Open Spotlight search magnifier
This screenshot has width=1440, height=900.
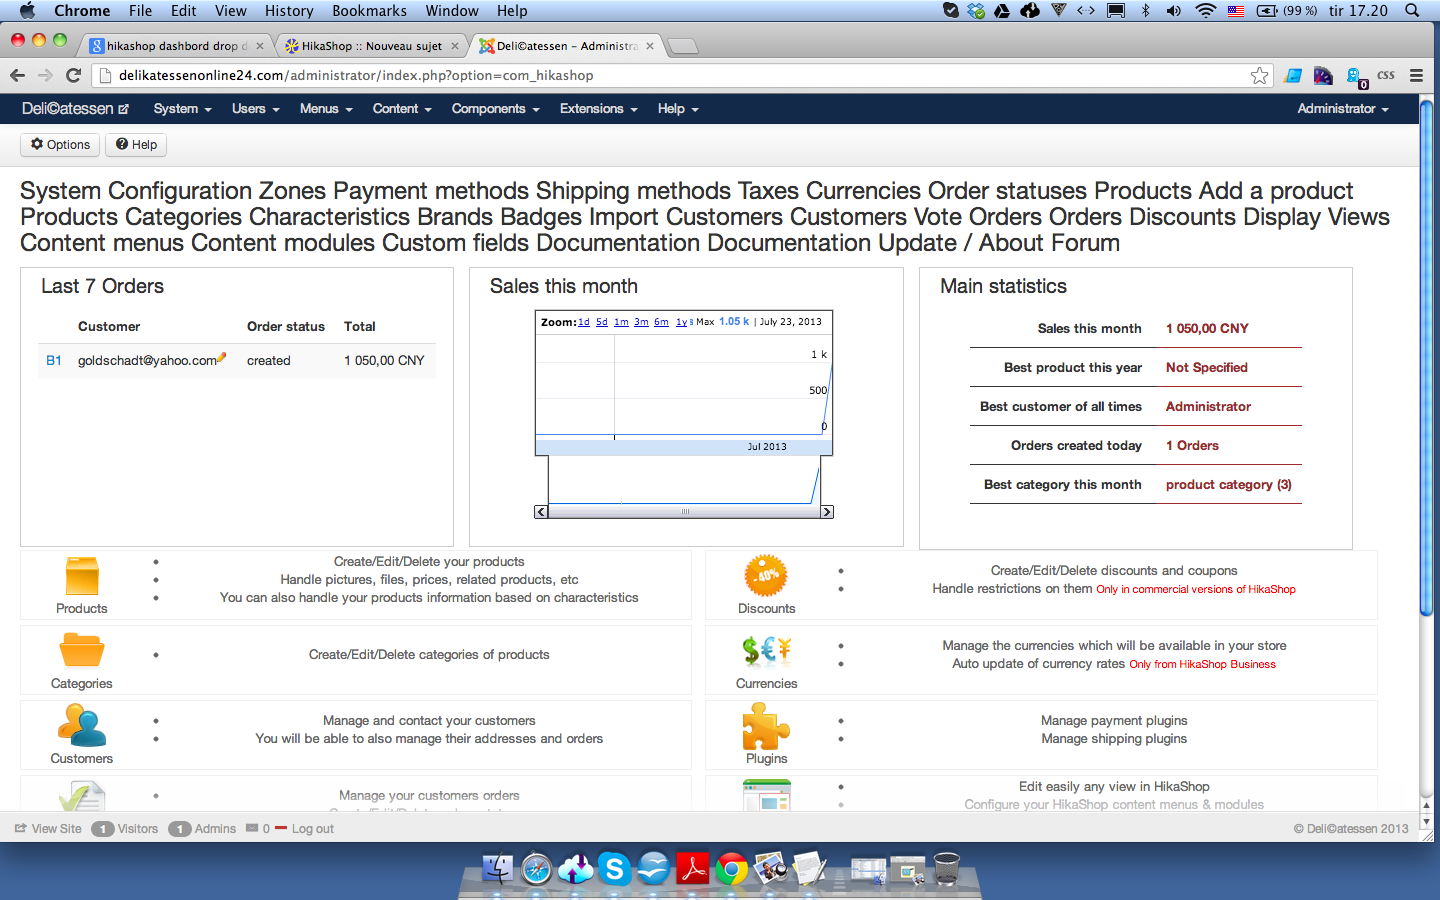[1412, 11]
